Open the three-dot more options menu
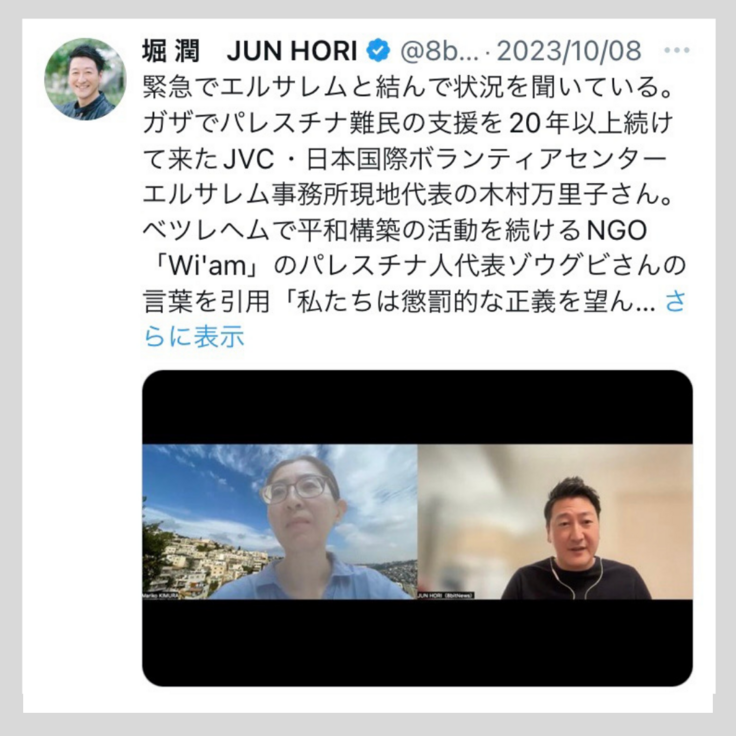This screenshot has width=736, height=736. (x=677, y=50)
